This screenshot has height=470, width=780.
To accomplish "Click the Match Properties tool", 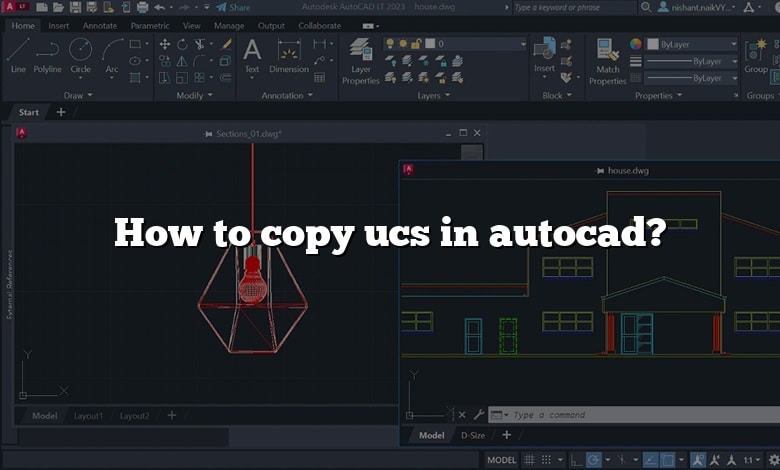I will (x=607, y=61).
